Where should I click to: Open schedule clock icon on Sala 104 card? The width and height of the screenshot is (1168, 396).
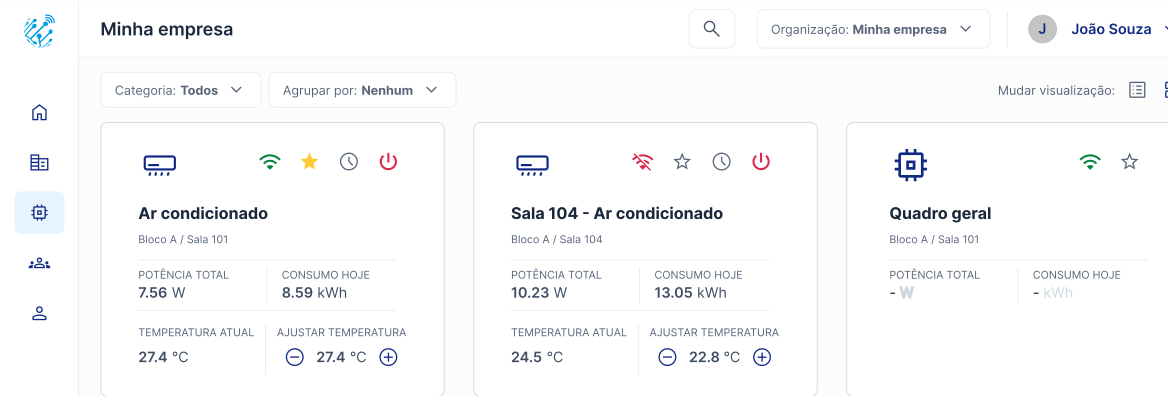pos(721,162)
